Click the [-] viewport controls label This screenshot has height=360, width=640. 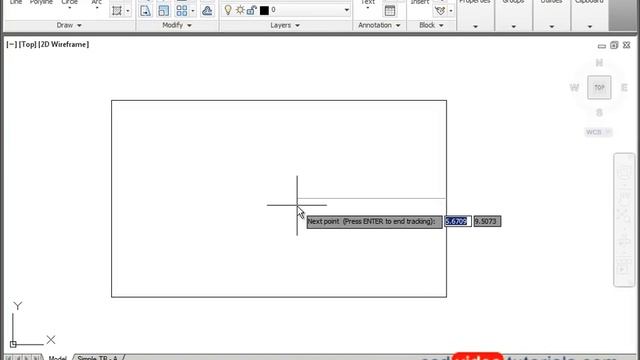click(x=11, y=44)
